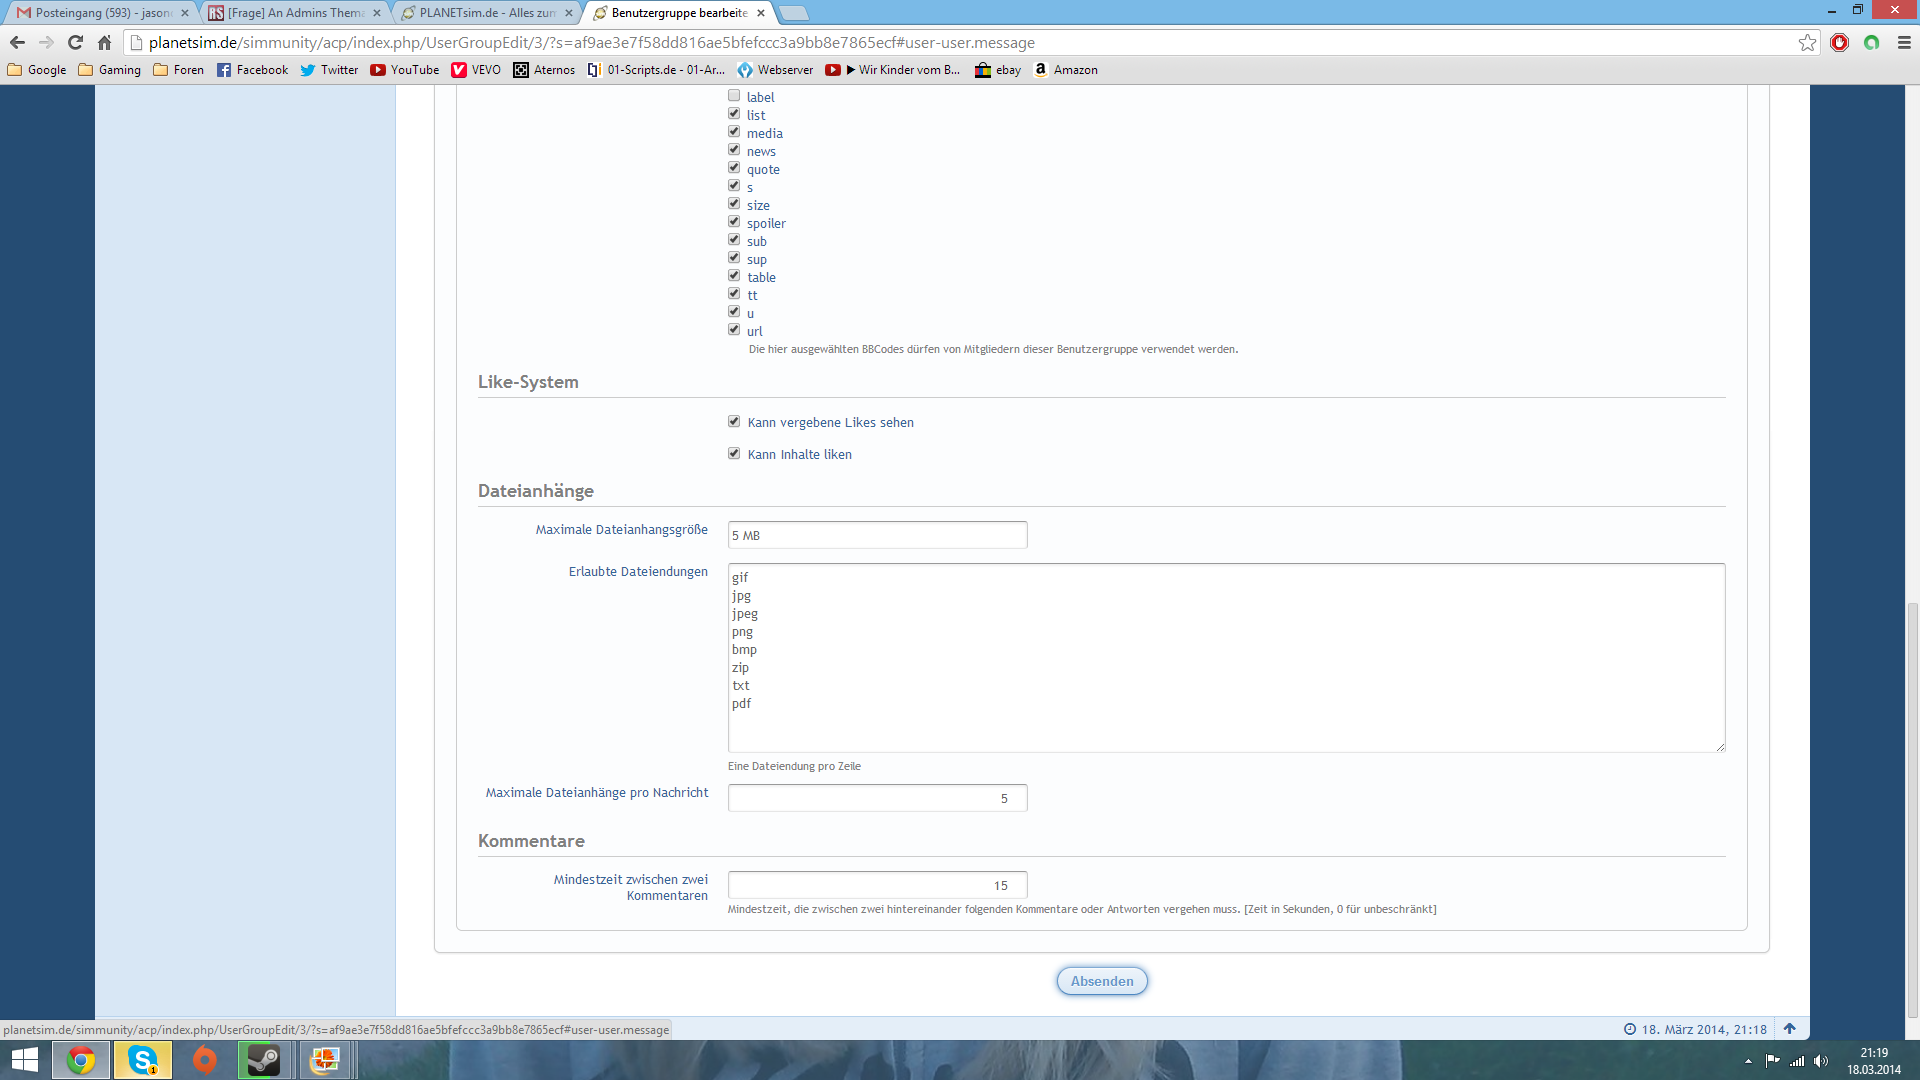This screenshot has height=1080, width=1920.
Task: Click the red Adblock extension icon
Action: point(1839,42)
